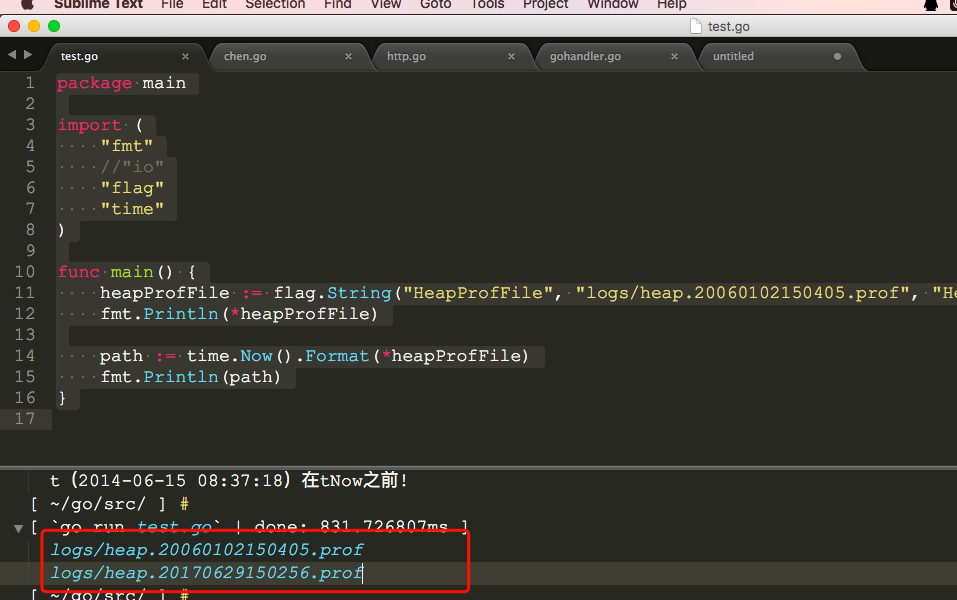
Task: Open the Project menu
Action: click(545, 4)
